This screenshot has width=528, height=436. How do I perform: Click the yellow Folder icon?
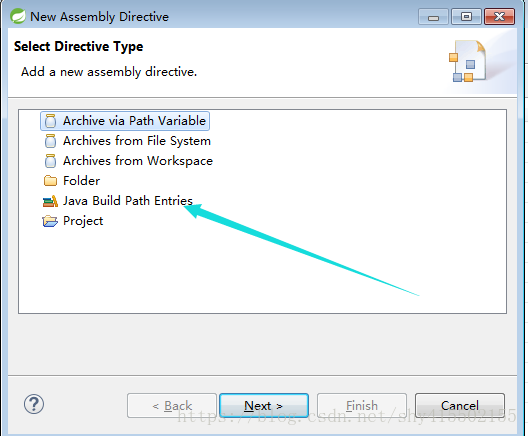(x=51, y=181)
